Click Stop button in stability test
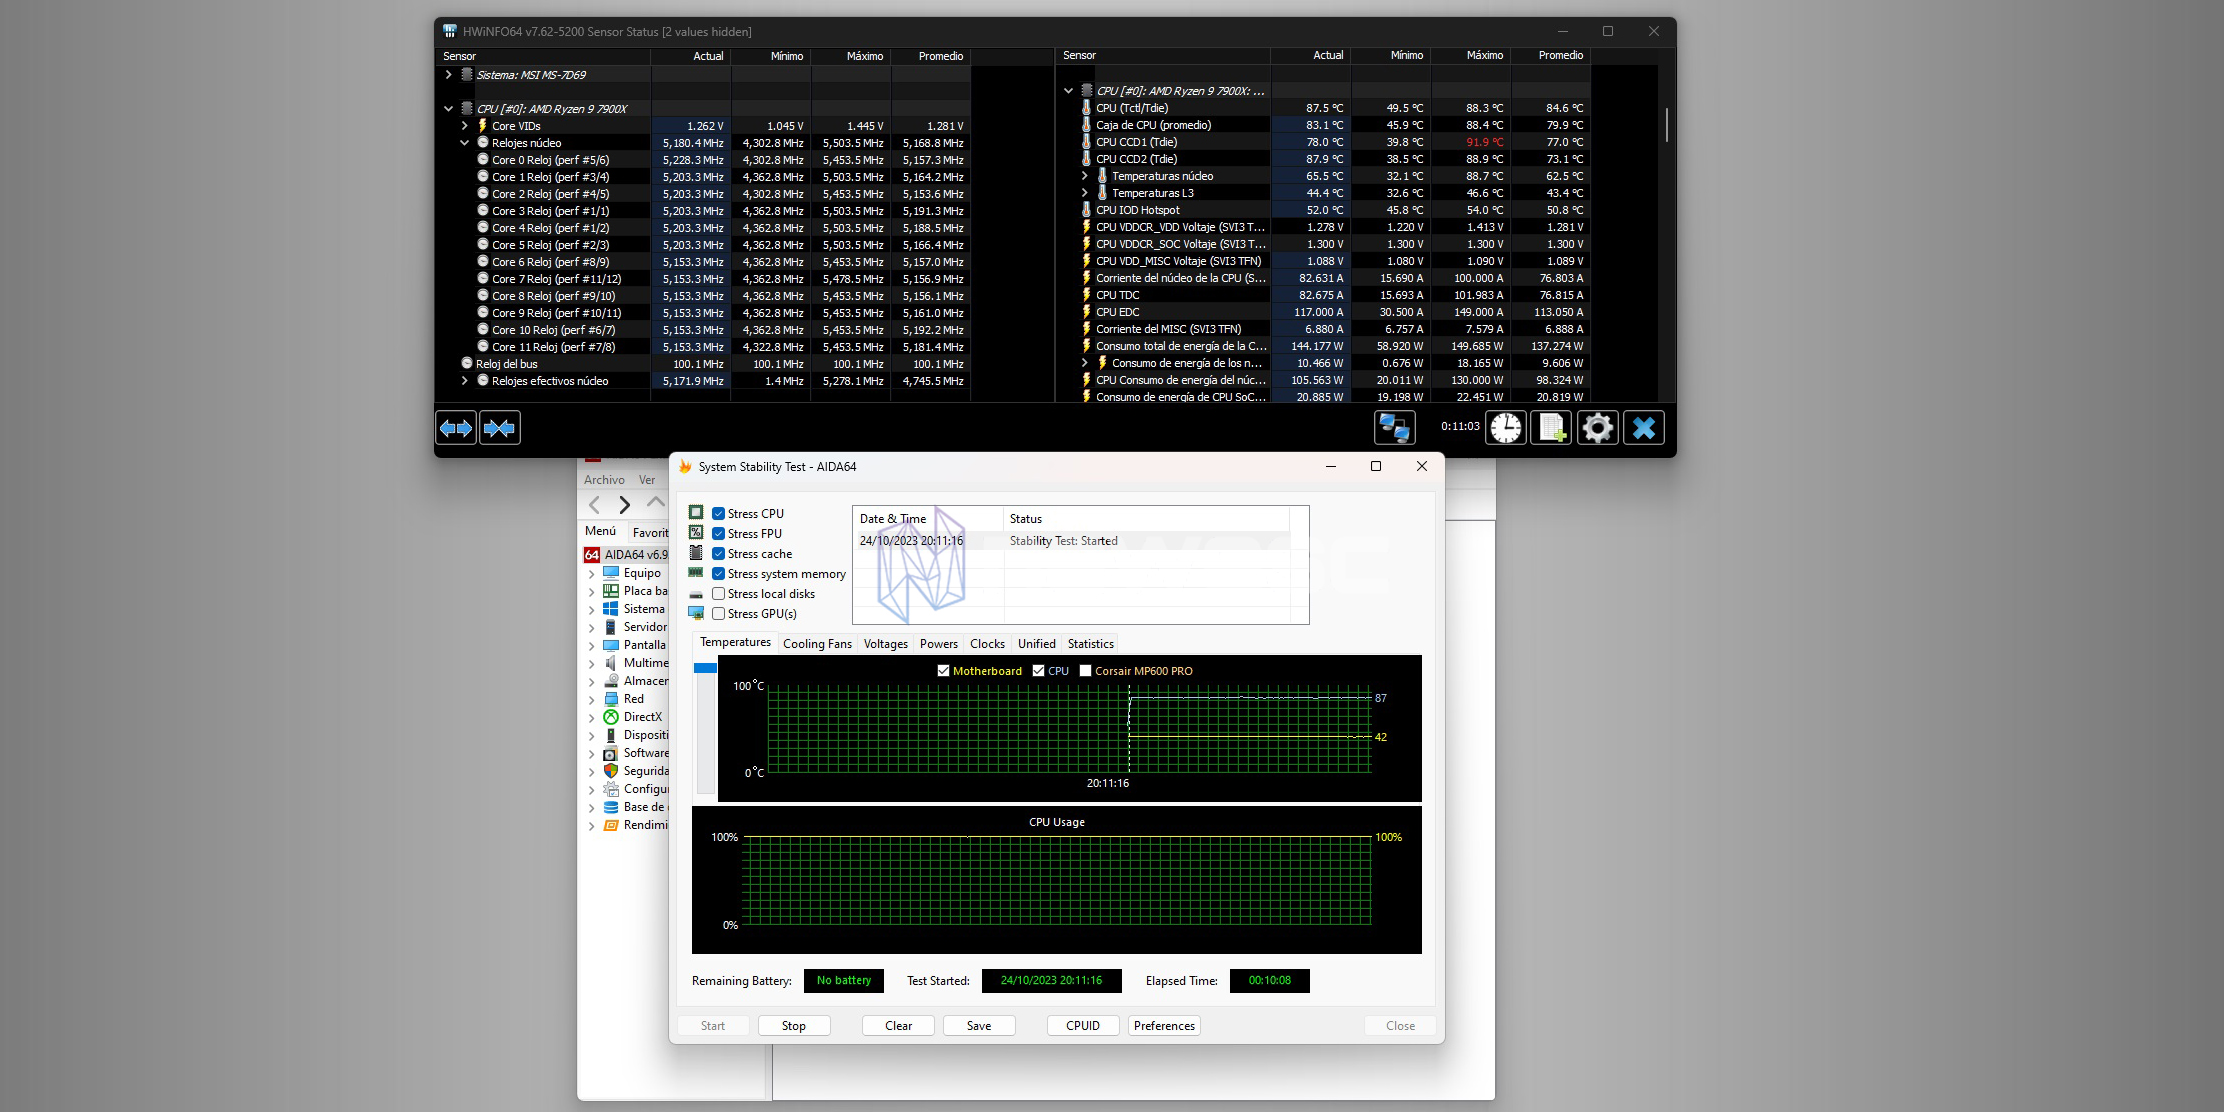2224x1112 pixels. pyautogui.click(x=794, y=1026)
